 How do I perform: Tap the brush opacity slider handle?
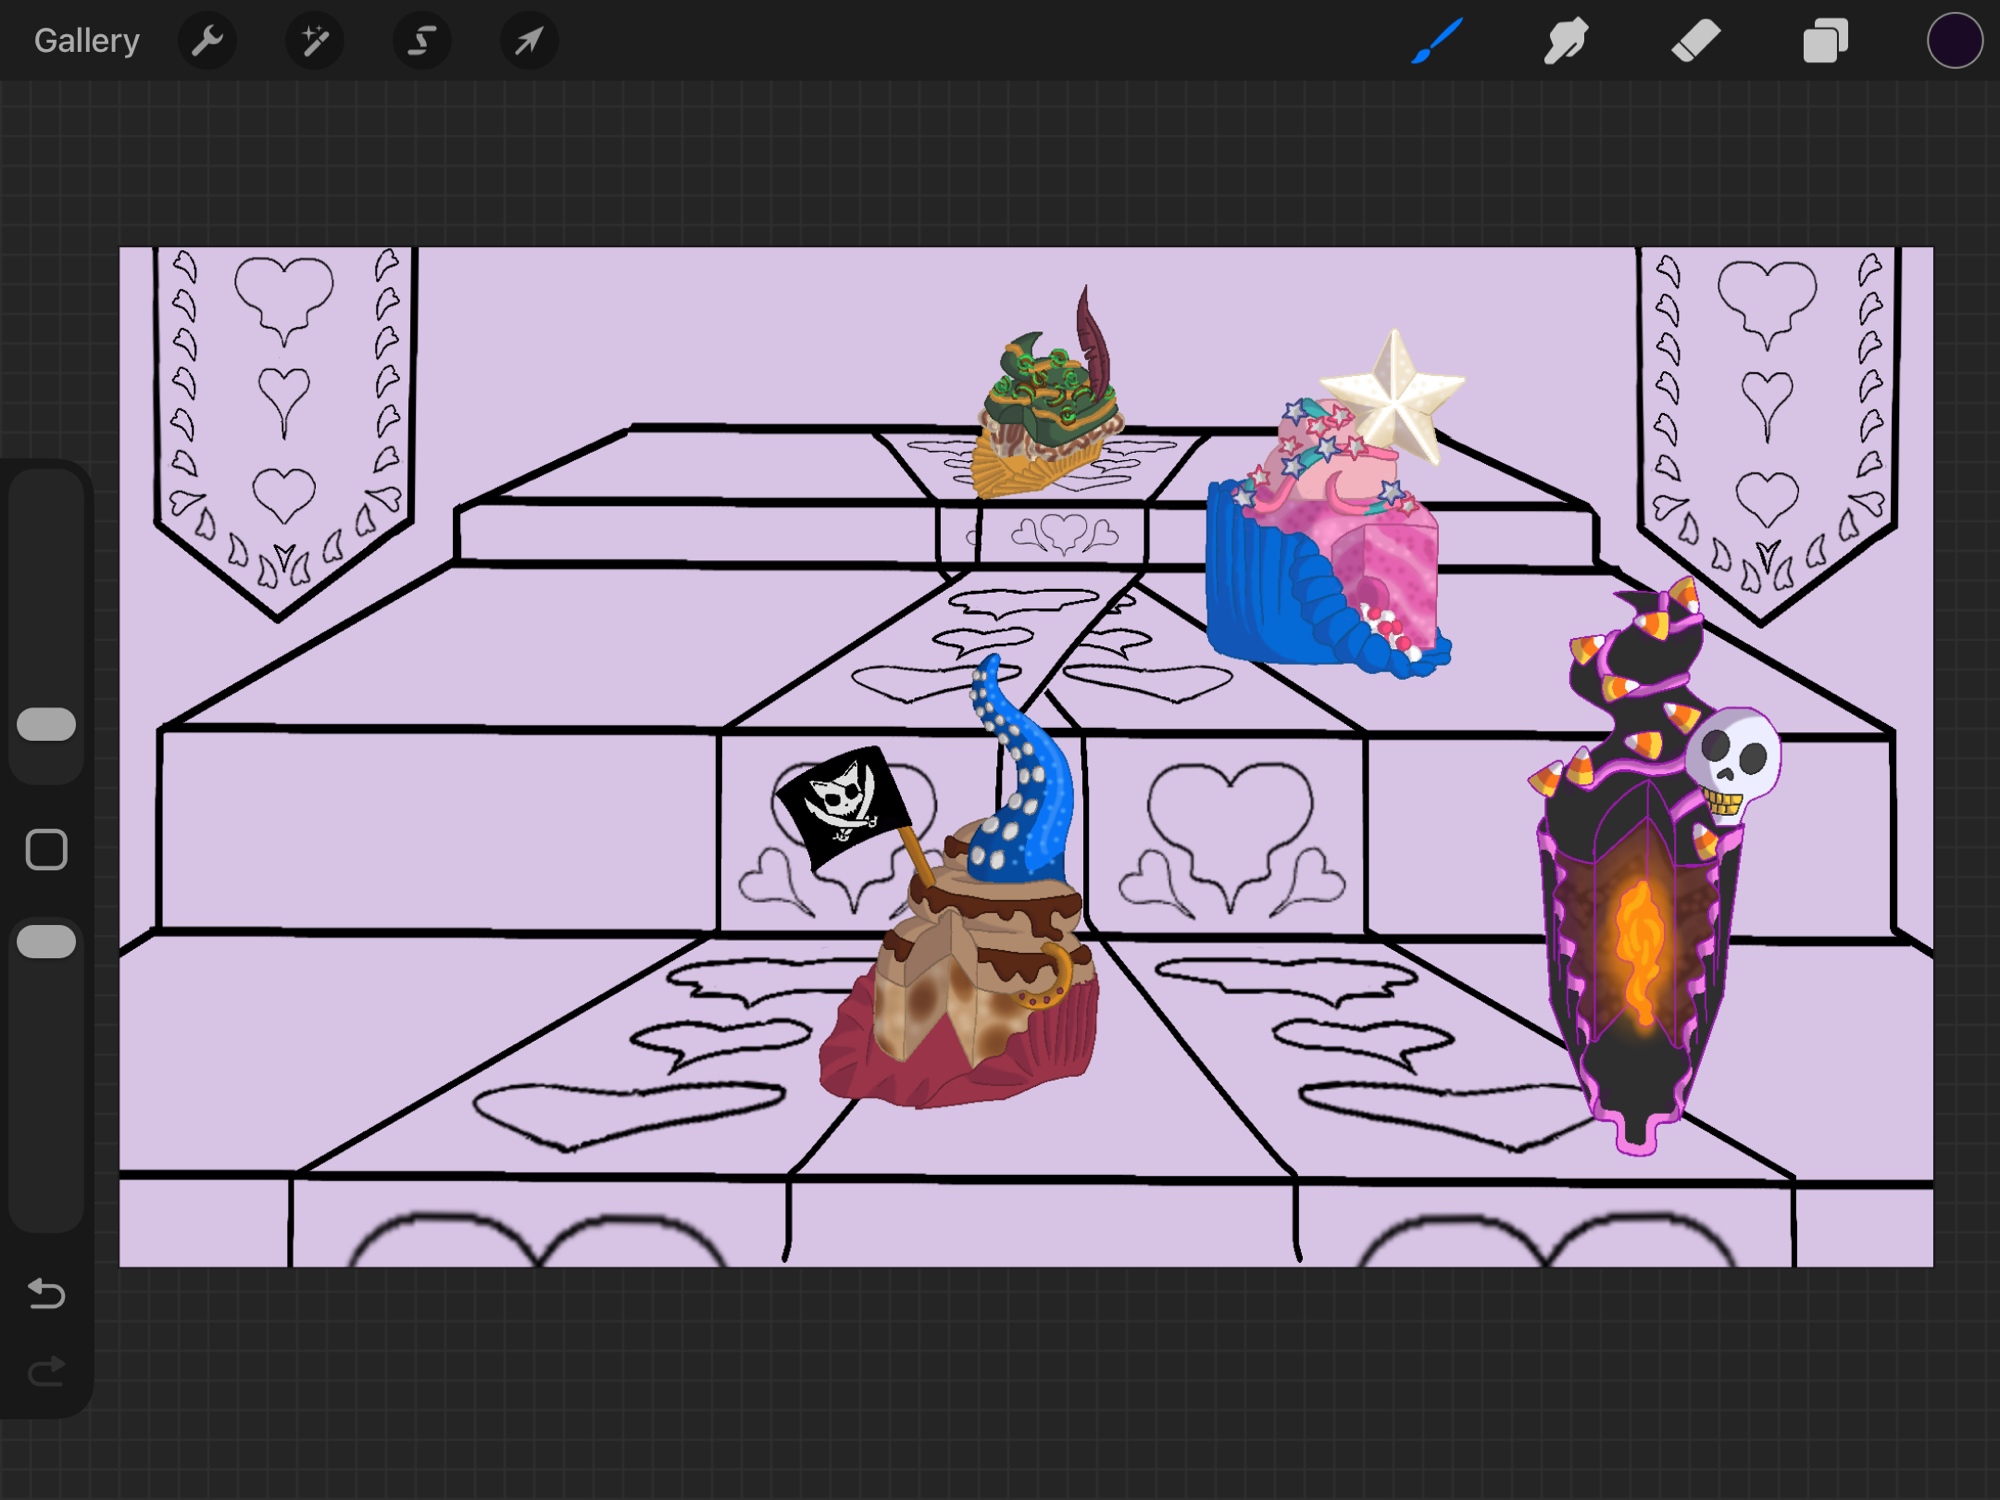[x=47, y=942]
